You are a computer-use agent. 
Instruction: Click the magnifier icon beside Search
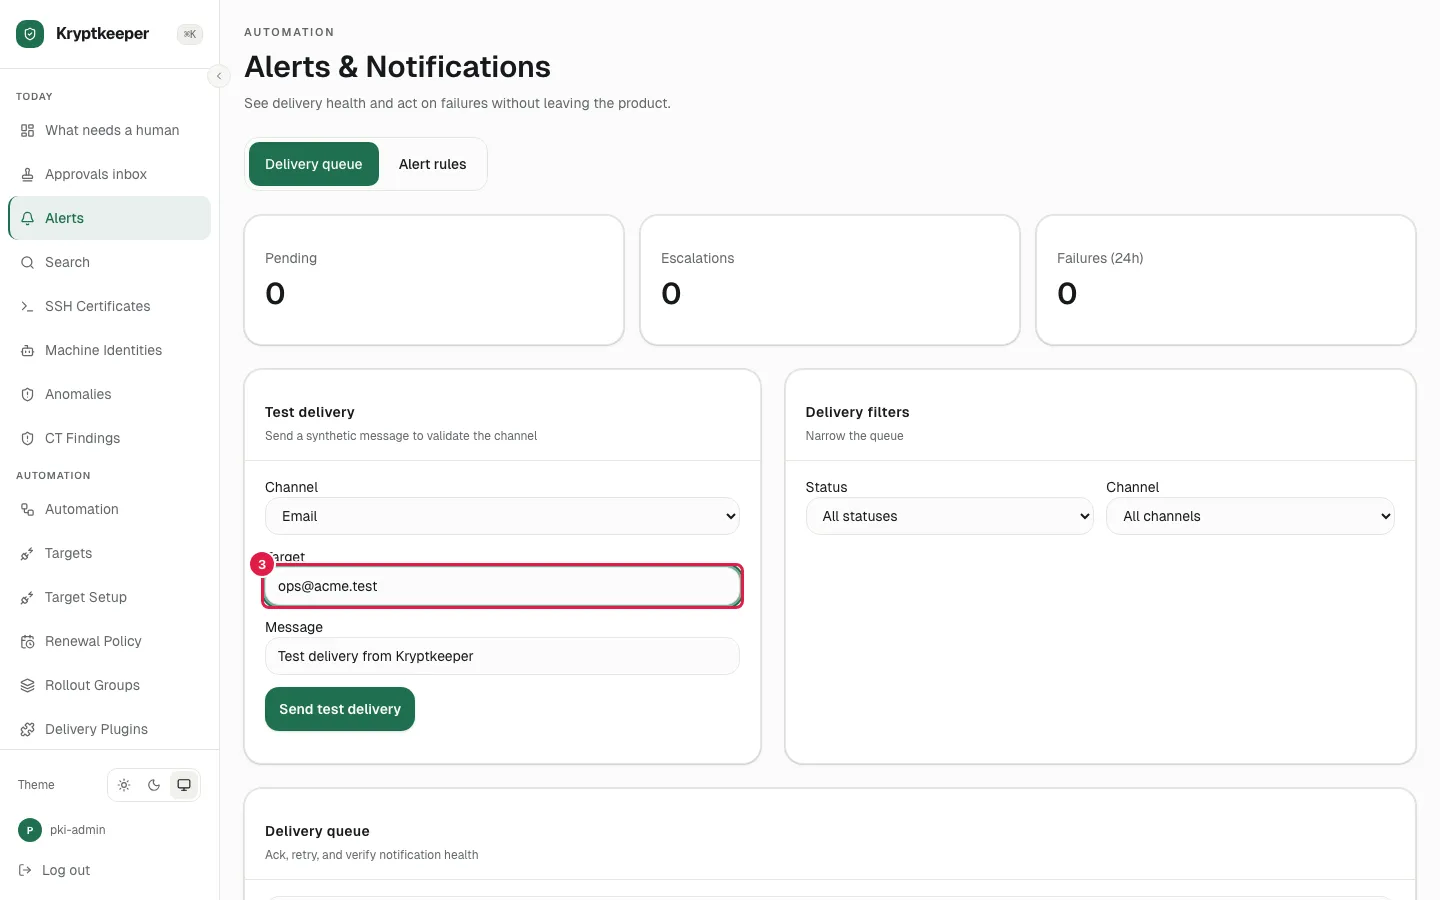(x=27, y=263)
